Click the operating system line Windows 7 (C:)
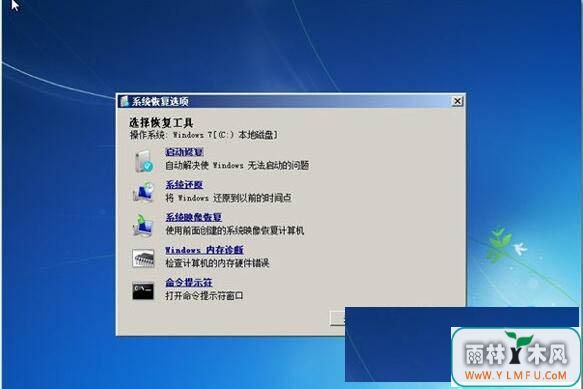Viewport: 583px width, 389px height. [203, 135]
